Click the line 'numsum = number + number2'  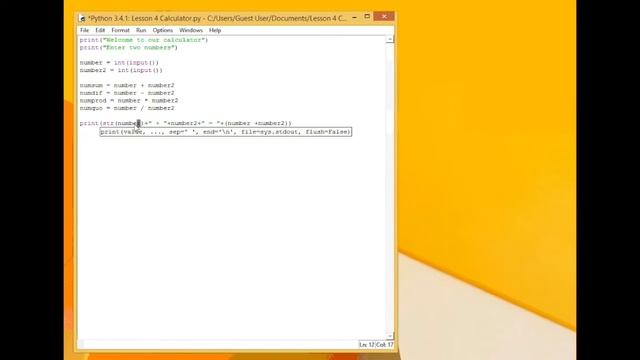(127, 85)
